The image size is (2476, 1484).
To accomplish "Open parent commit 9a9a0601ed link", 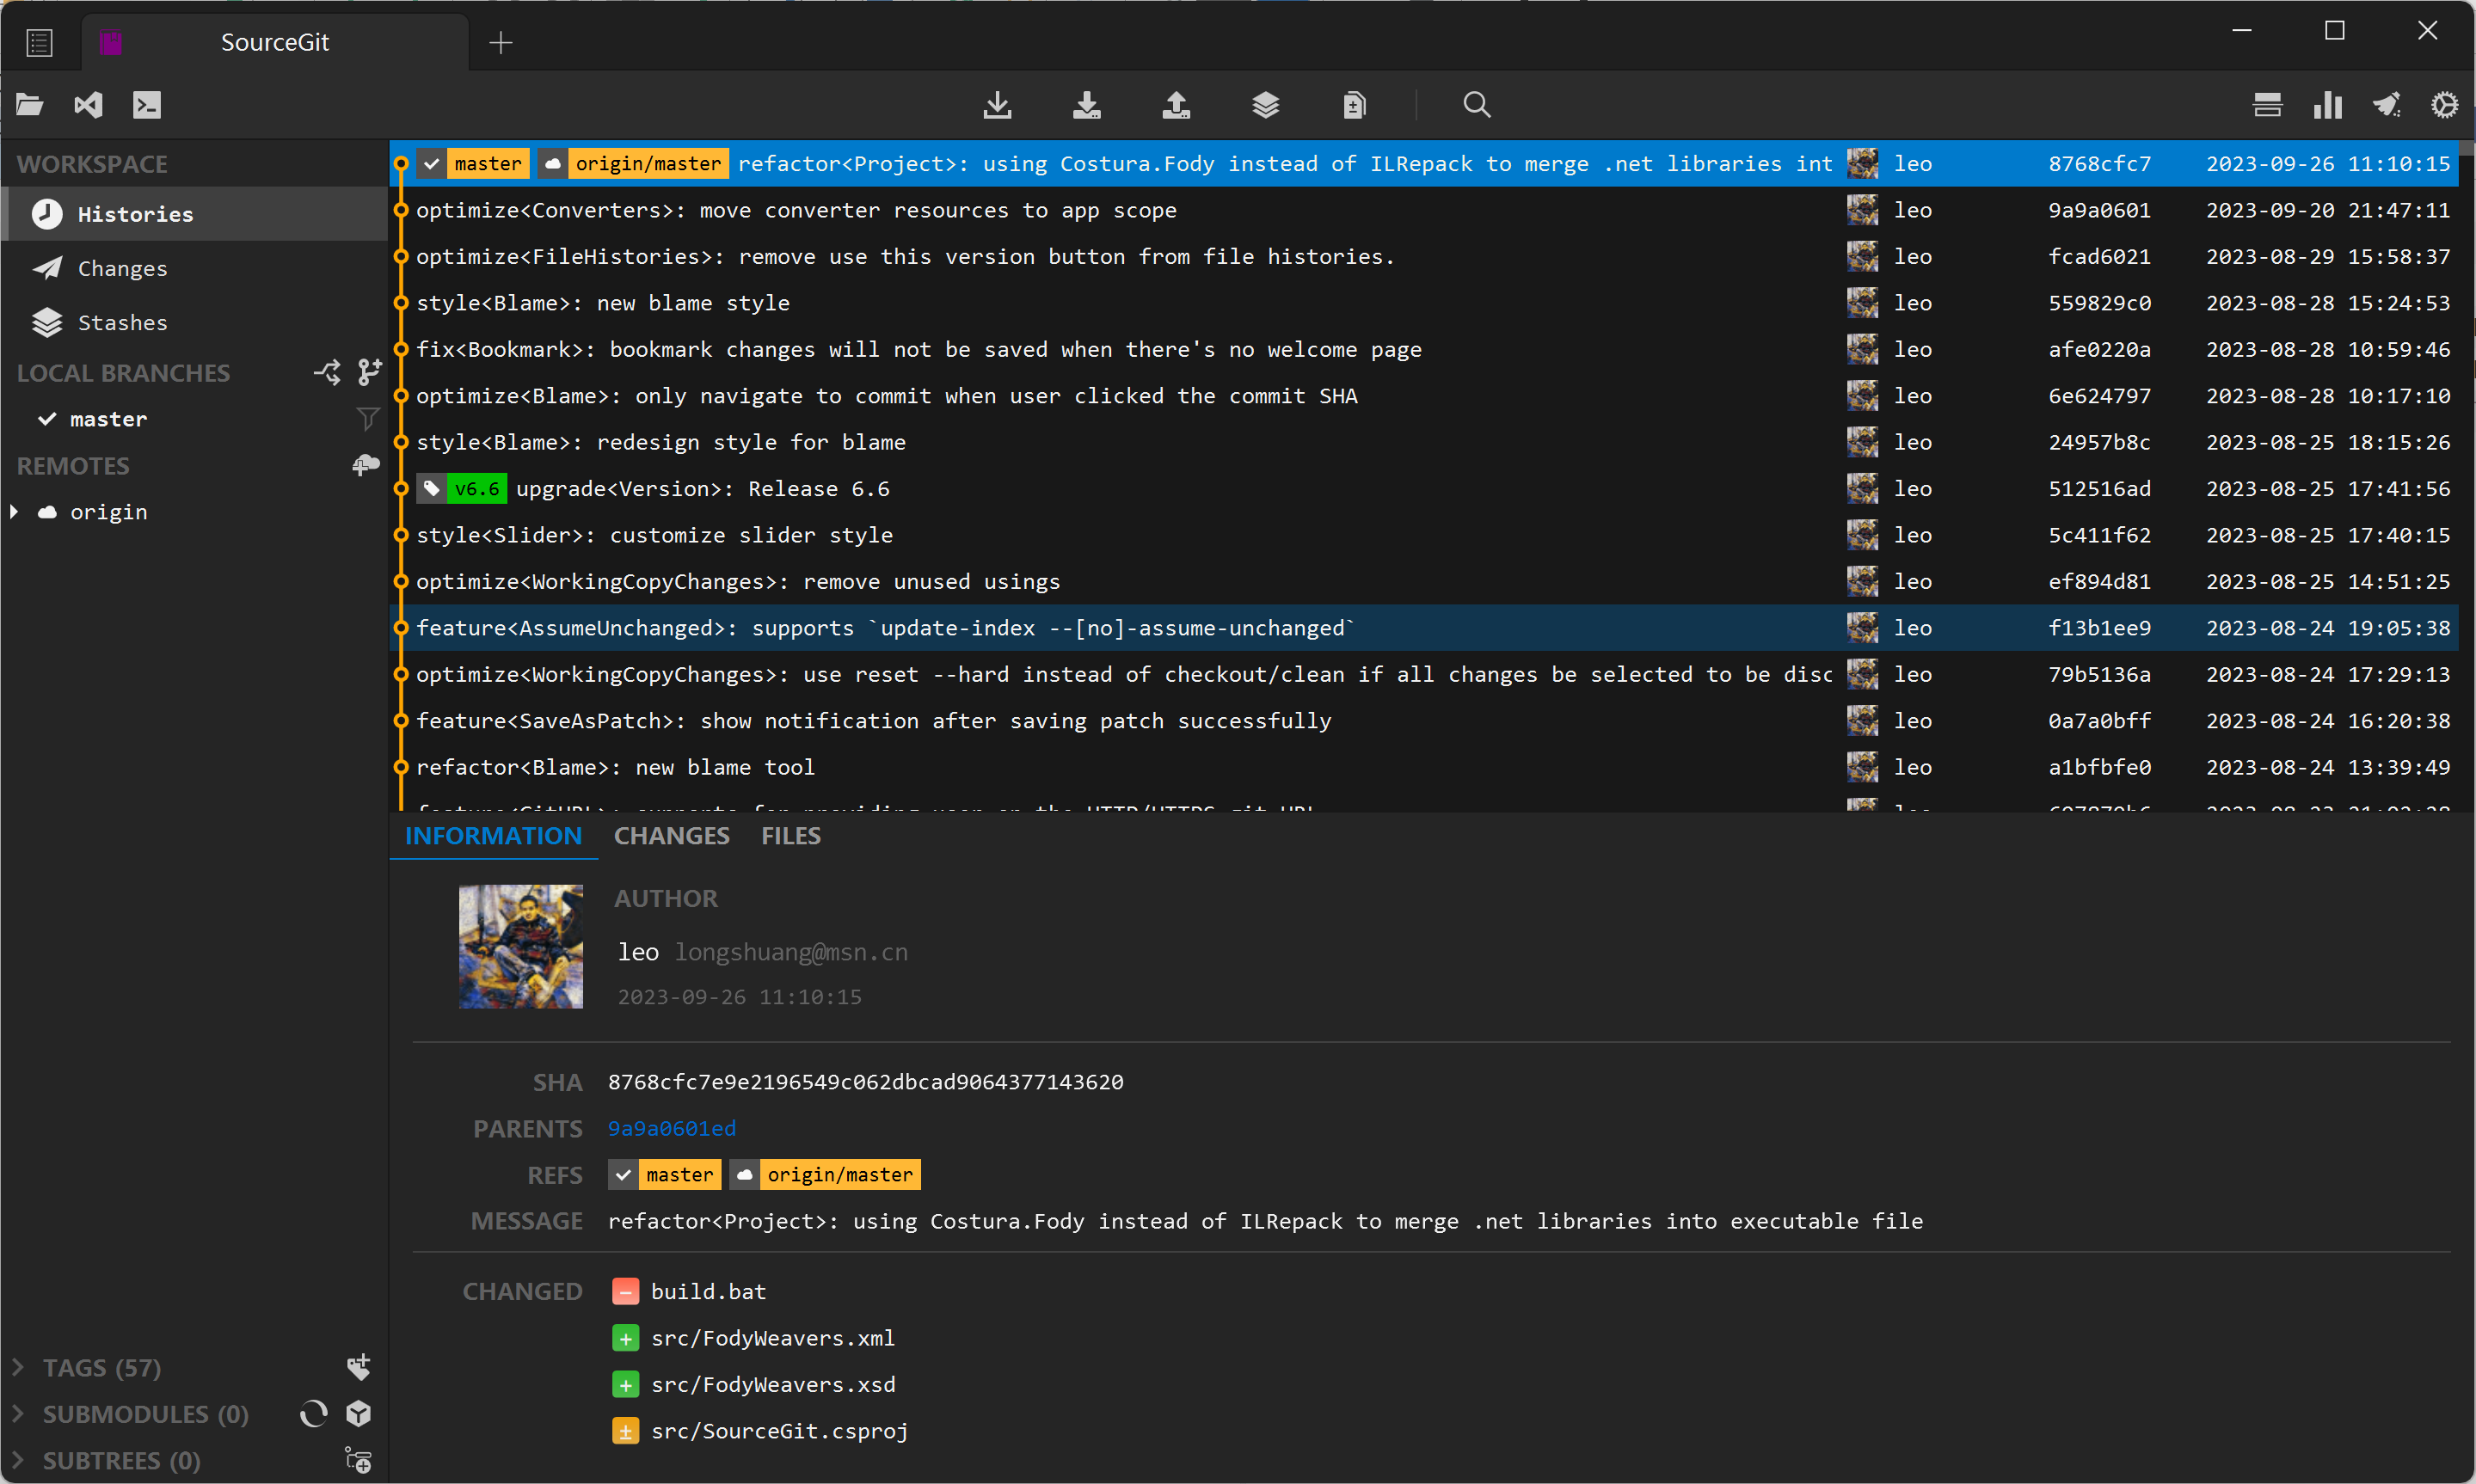I will pos(672,1128).
